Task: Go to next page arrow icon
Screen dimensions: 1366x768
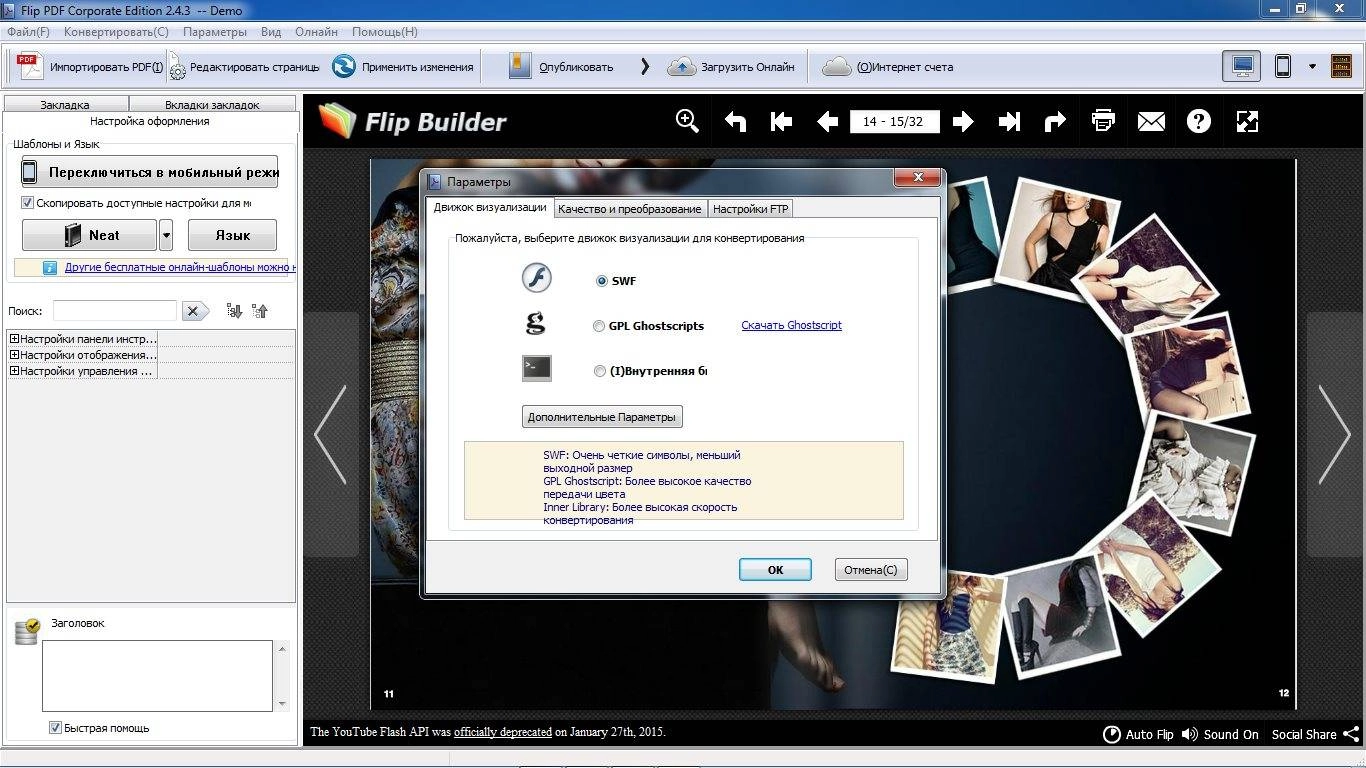Action: click(963, 122)
